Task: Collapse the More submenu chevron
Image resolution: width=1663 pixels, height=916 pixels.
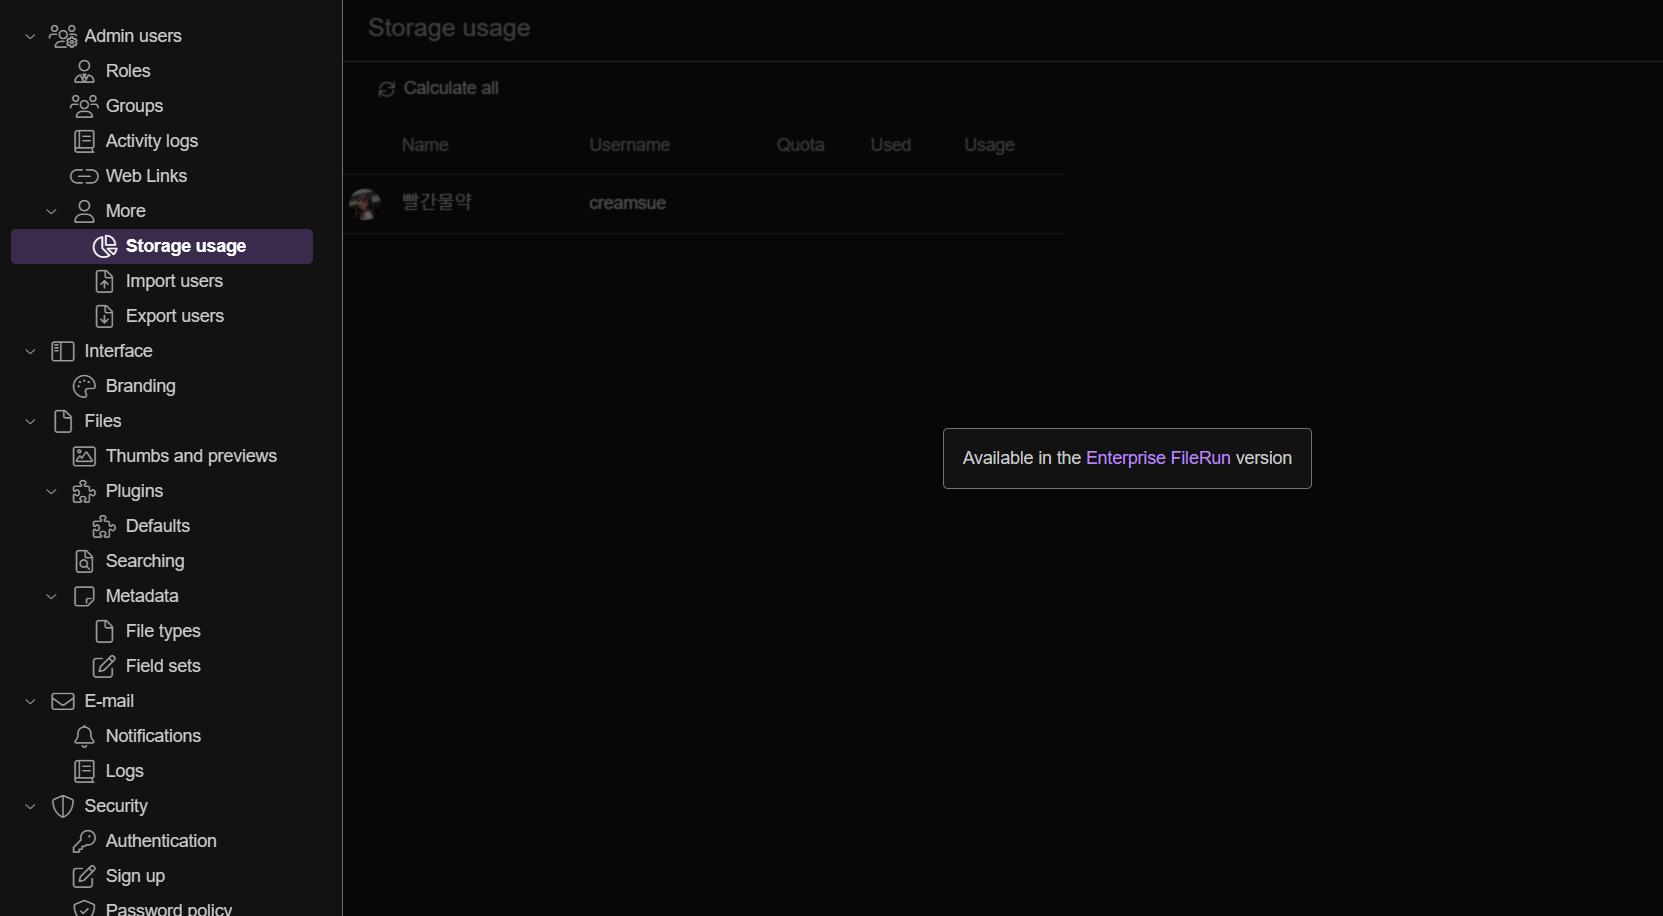Action: click(x=51, y=211)
